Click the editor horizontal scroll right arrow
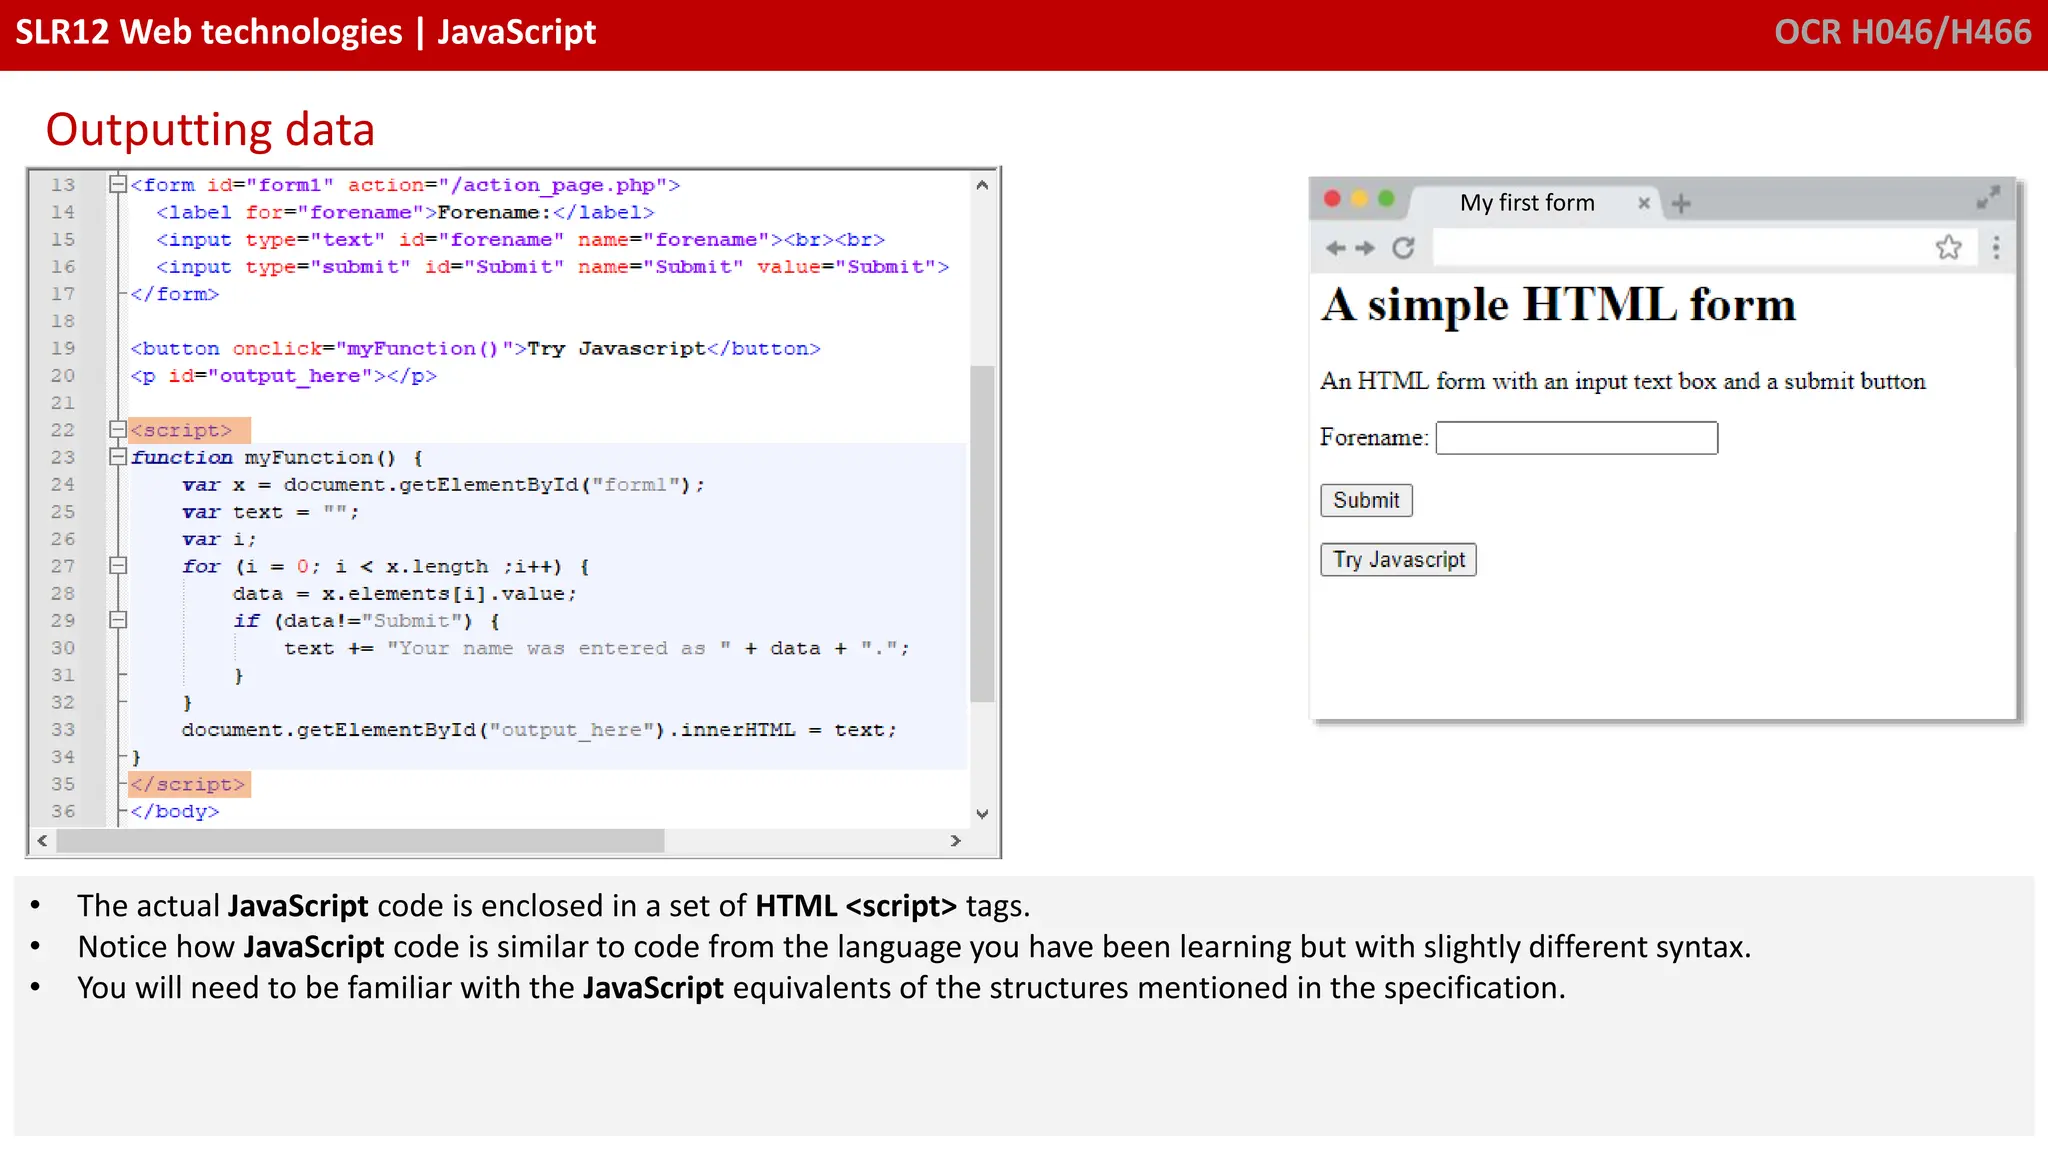 pos(955,841)
